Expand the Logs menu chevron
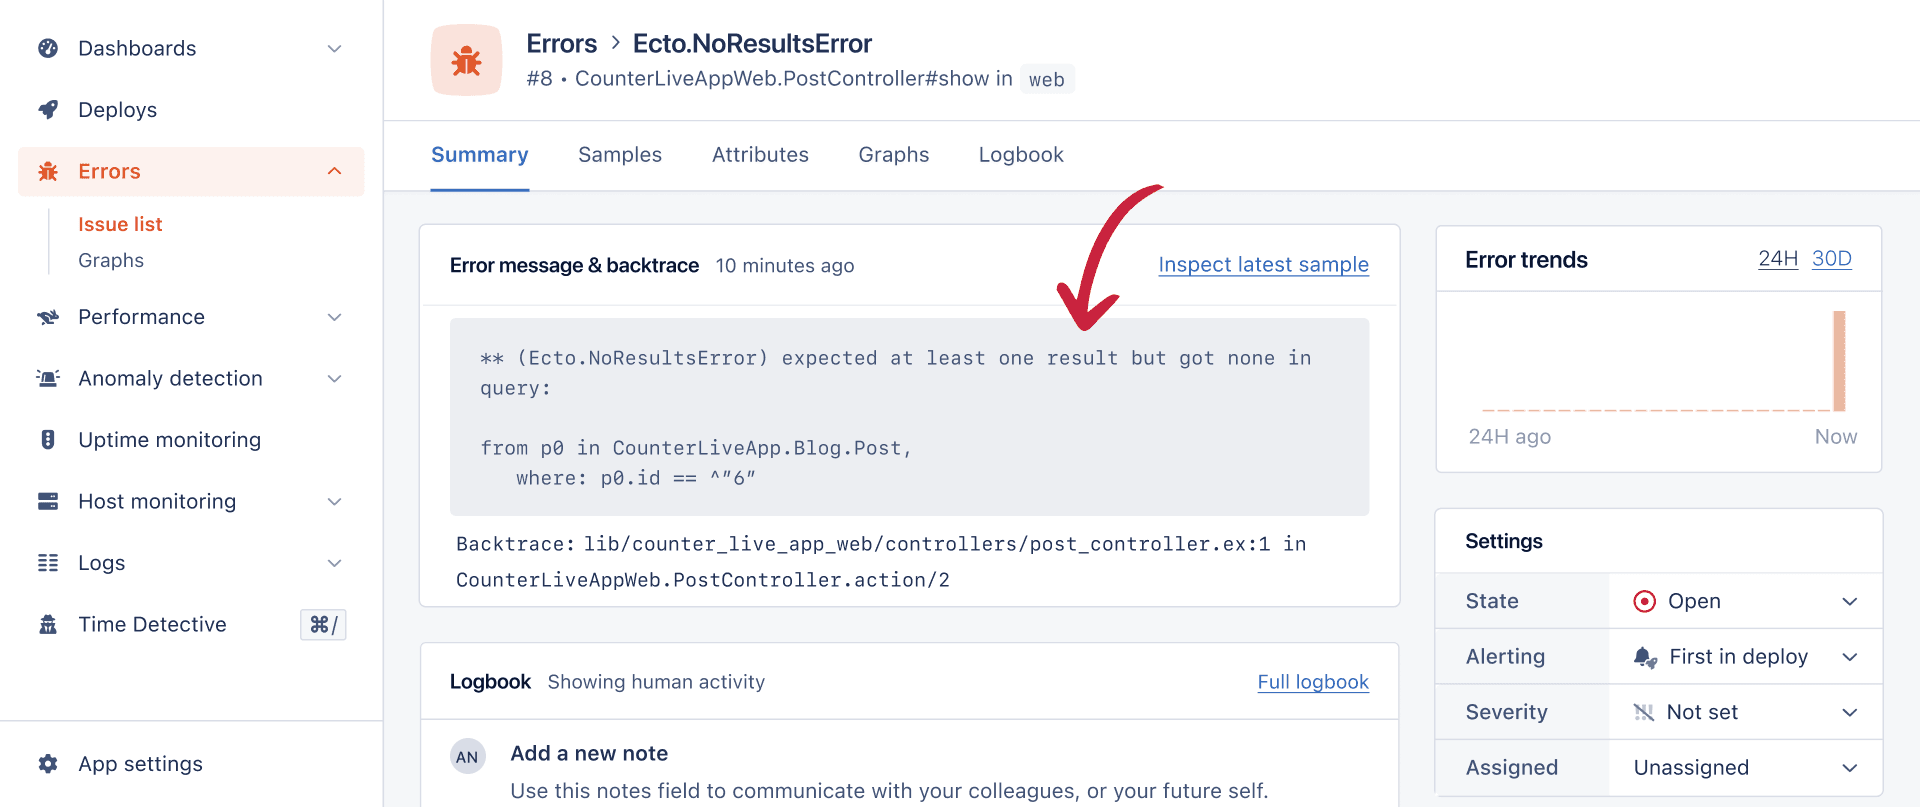 (335, 563)
